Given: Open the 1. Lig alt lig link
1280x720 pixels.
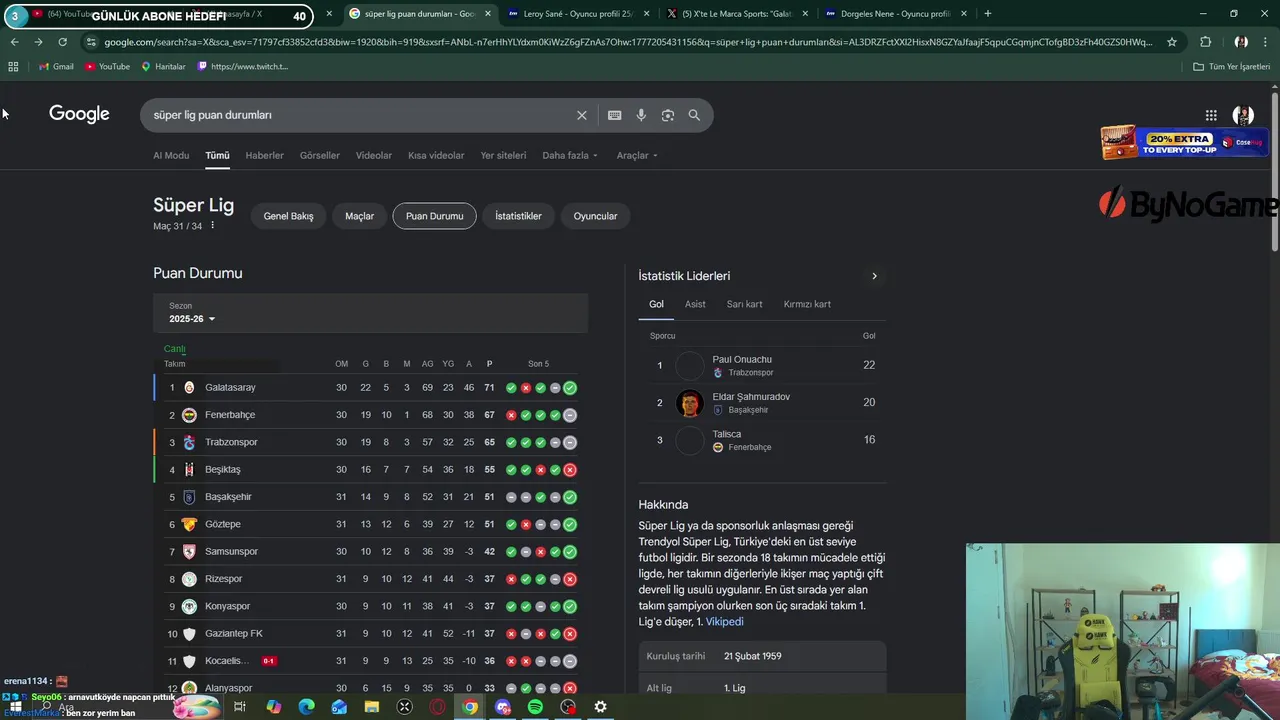Looking at the screenshot, I should tap(734, 688).
